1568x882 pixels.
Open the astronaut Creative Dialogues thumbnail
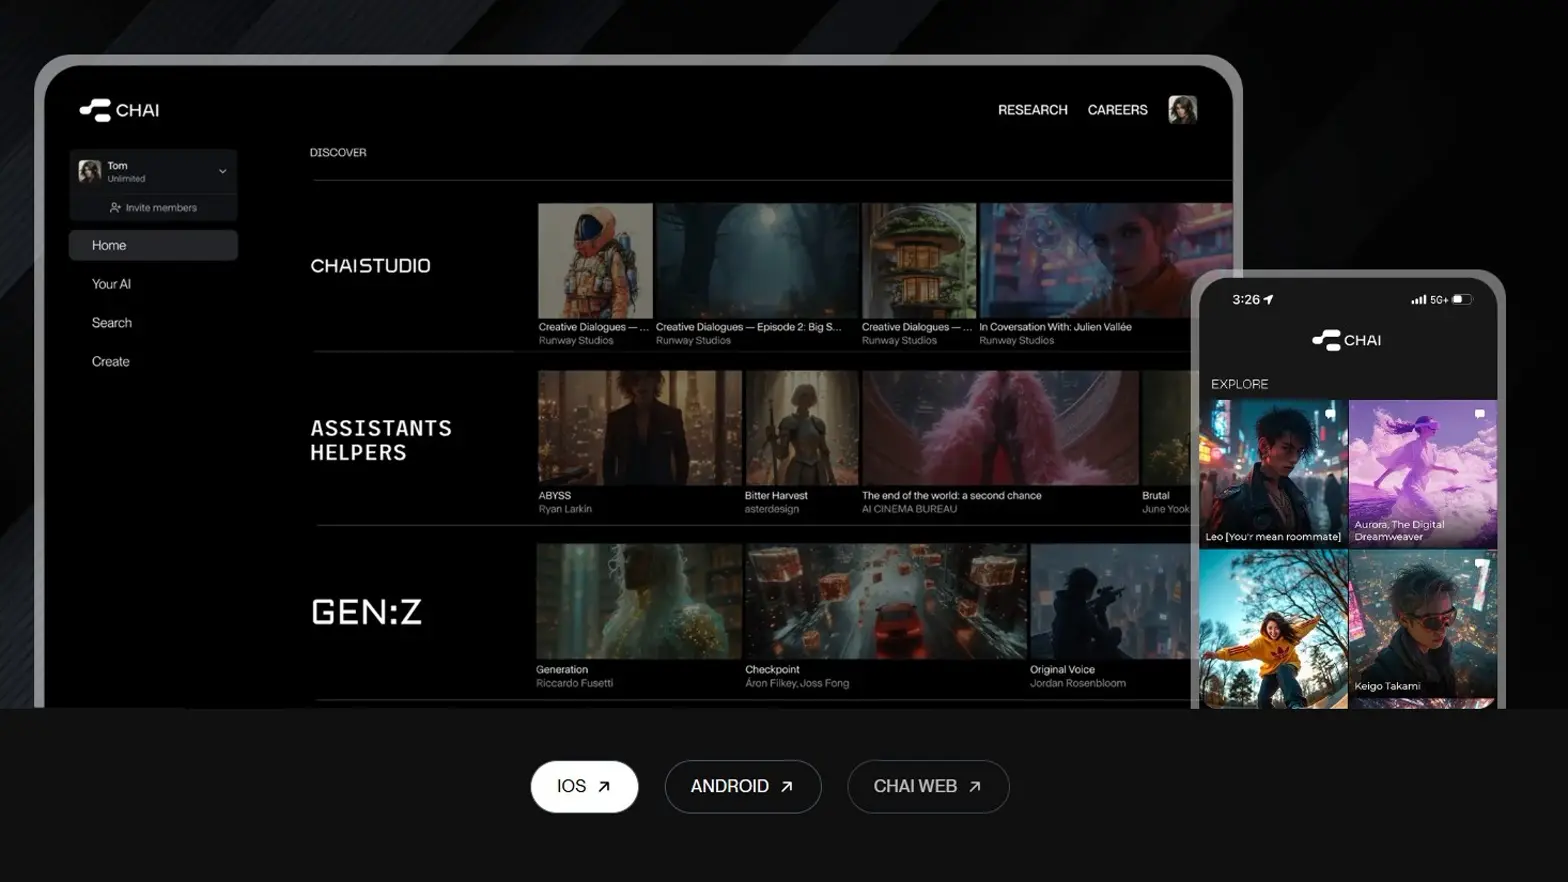click(x=595, y=261)
